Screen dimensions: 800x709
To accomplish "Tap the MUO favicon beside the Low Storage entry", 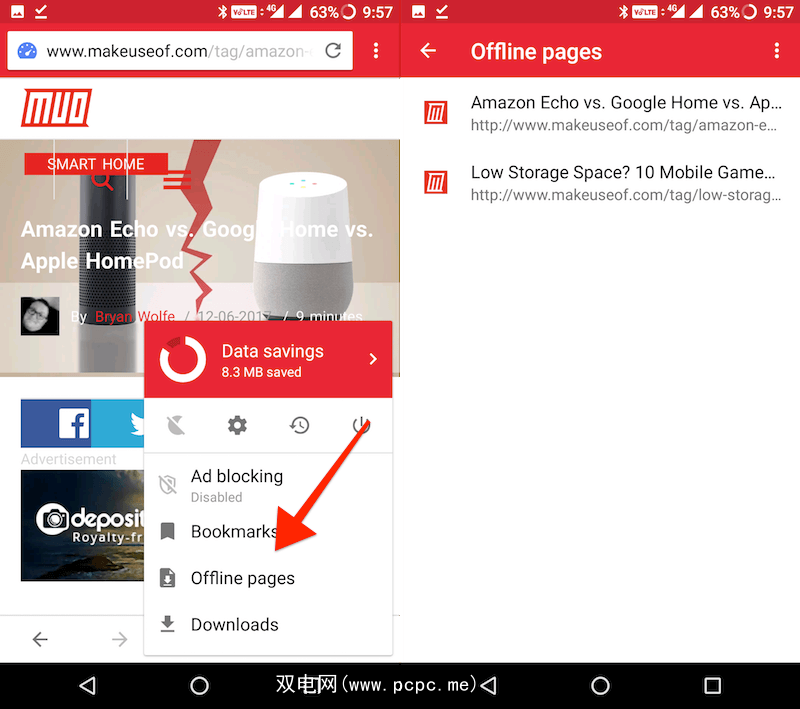I will [x=436, y=183].
